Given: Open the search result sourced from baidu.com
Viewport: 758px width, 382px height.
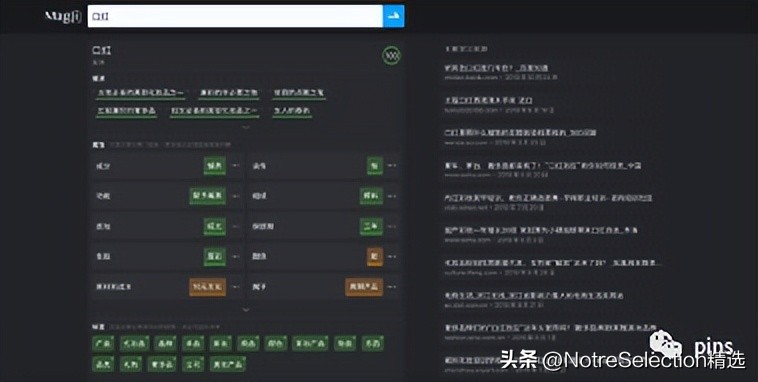Looking at the screenshot, I should pos(496,68).
